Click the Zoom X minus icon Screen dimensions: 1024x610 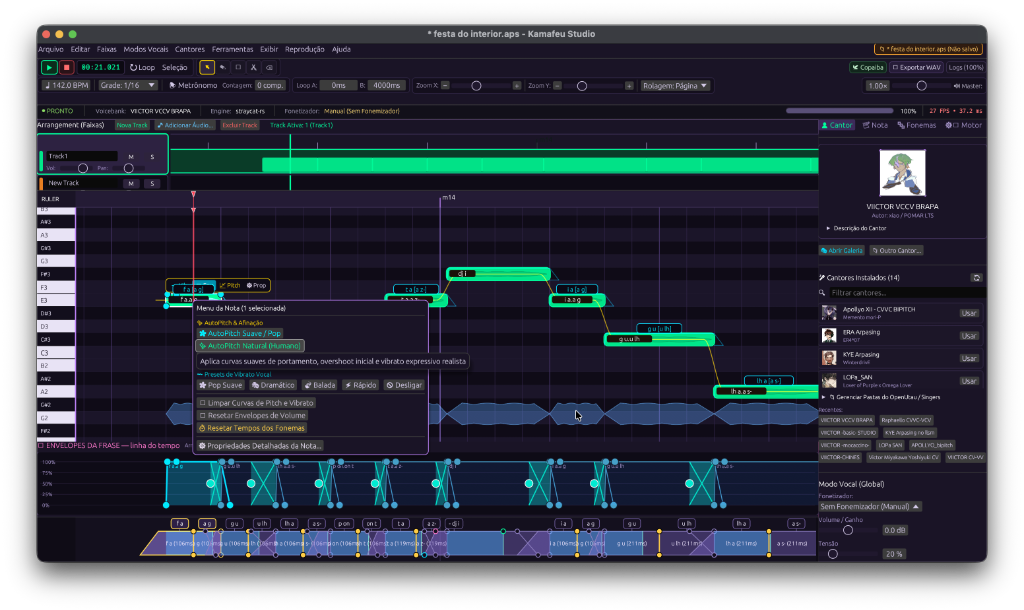coord(445,86)
